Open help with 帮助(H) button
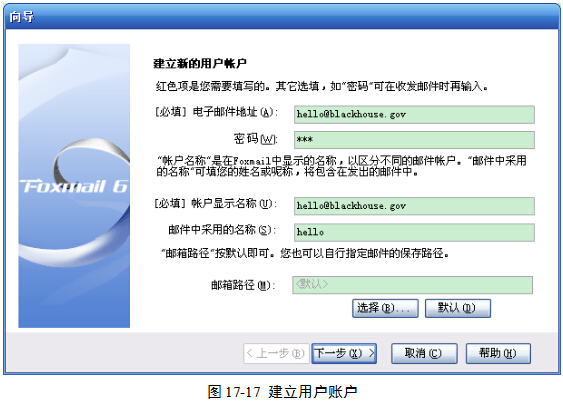Viewport: 563px width, 401px height. [498, 354]
